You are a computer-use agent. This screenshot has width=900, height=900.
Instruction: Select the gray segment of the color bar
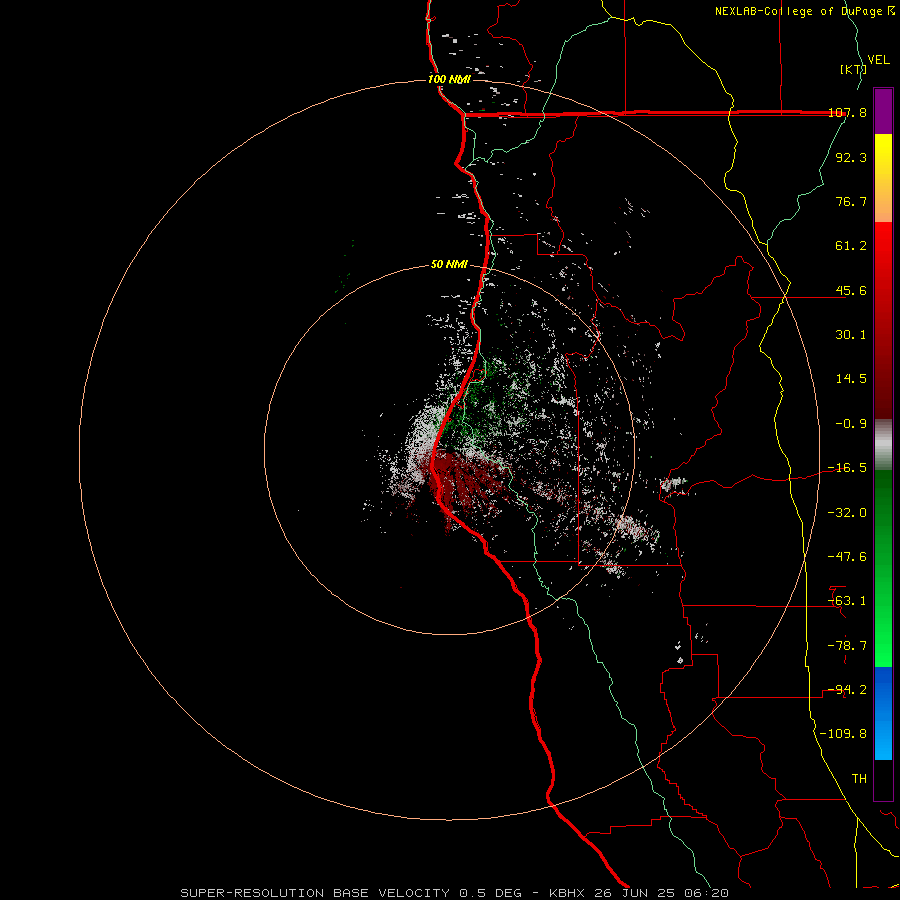coord(883,445)
